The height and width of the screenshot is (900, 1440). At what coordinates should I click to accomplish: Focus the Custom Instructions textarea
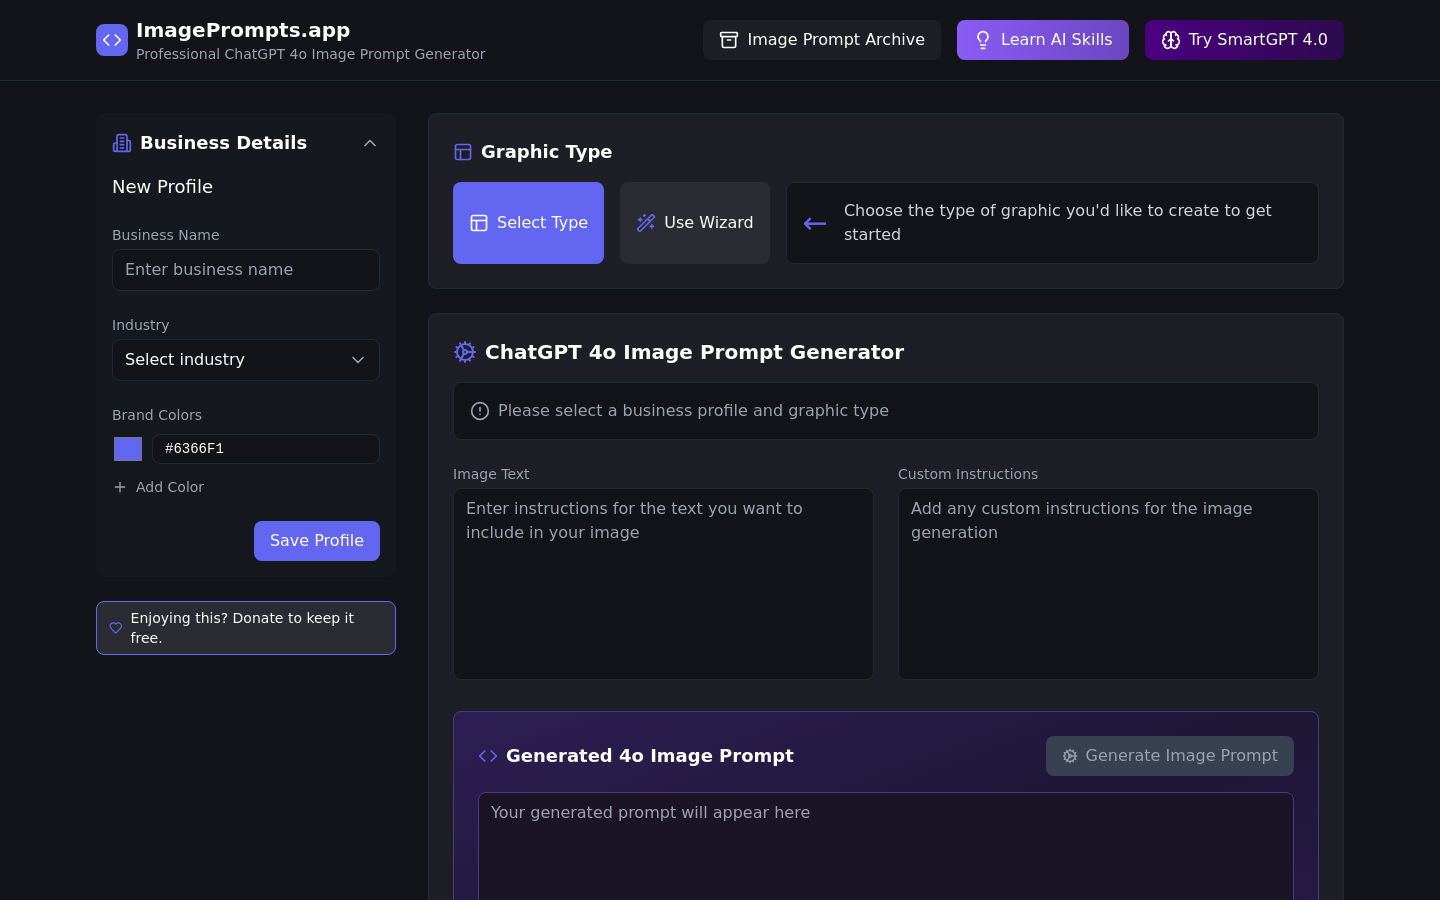coord(1108,584)
